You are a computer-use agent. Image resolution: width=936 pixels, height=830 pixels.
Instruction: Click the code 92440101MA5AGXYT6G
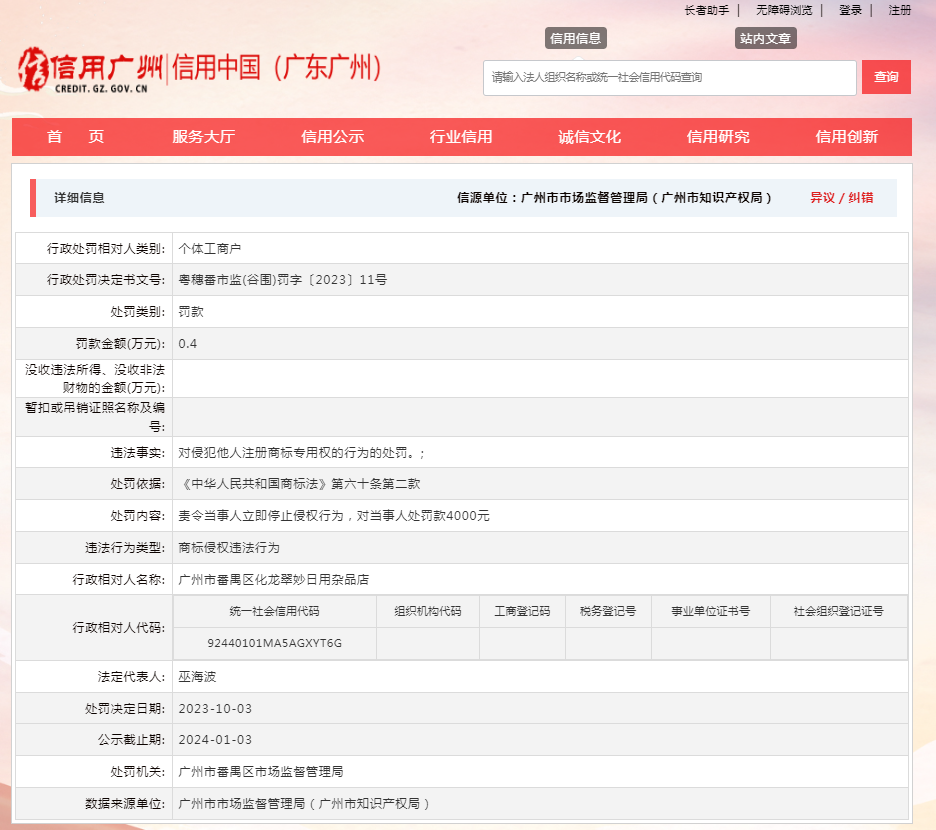click(275, 643)
